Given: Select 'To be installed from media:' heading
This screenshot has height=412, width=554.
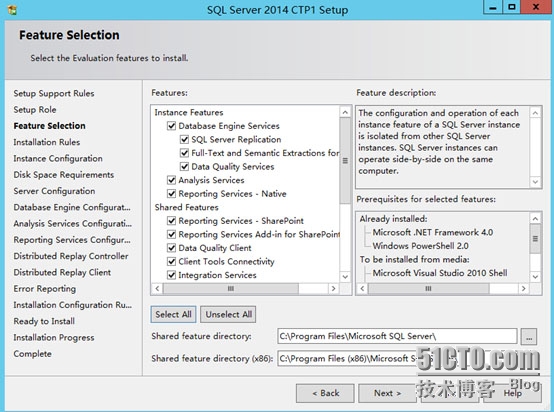Looking at the screenshot, I should tap(414, 260).
